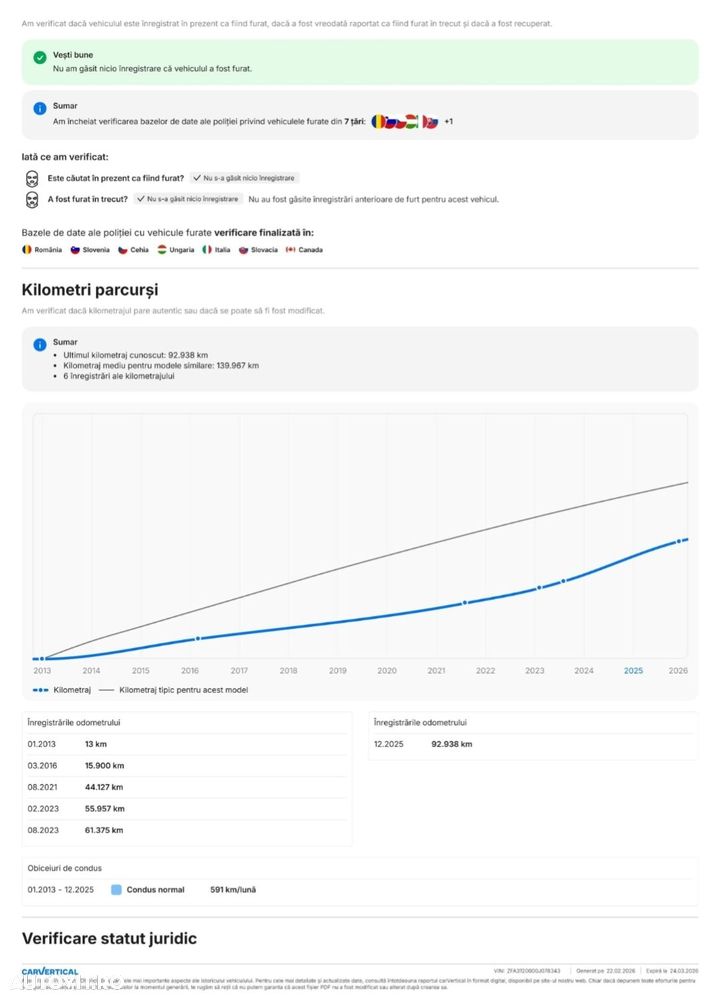718x1000 pixels.
Task: Click the last data point on mileage line
Action: 679,540
